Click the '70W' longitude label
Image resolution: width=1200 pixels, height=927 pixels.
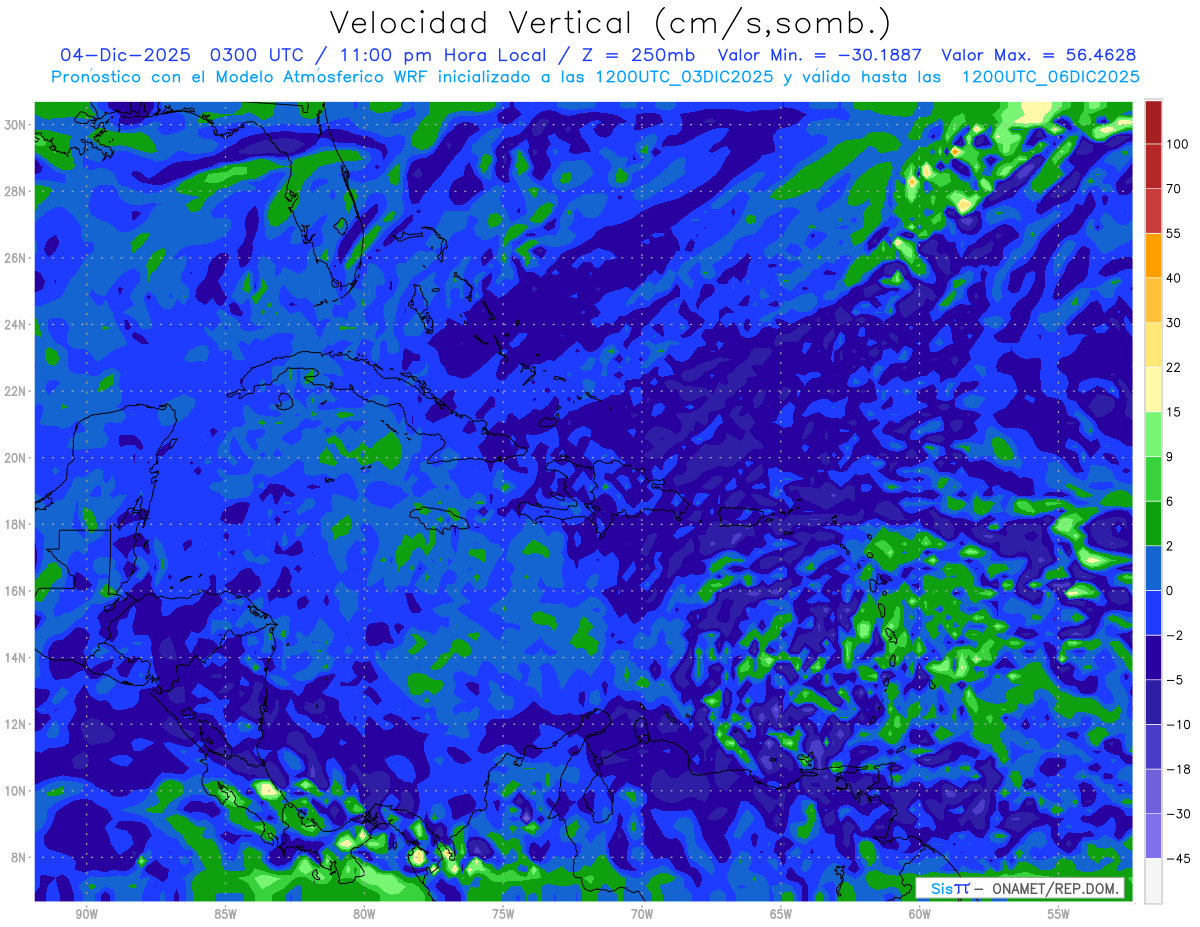tap(642, 914)
